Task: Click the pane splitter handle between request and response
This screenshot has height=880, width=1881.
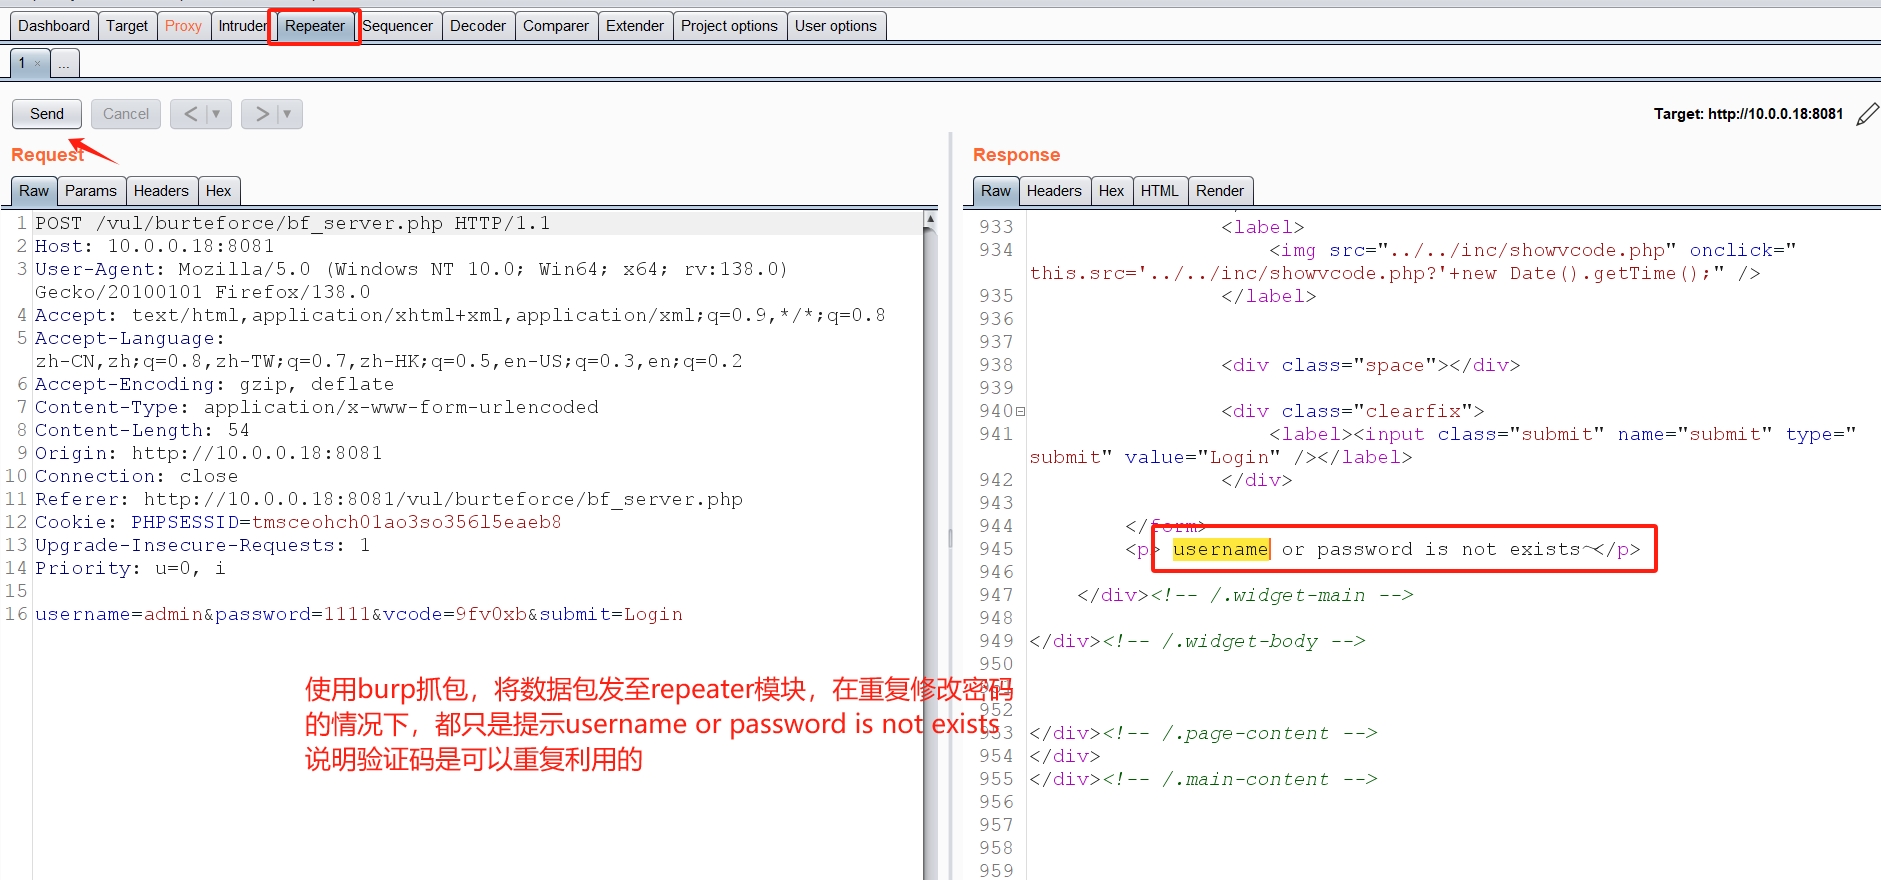Action: (x=949, y=540)
